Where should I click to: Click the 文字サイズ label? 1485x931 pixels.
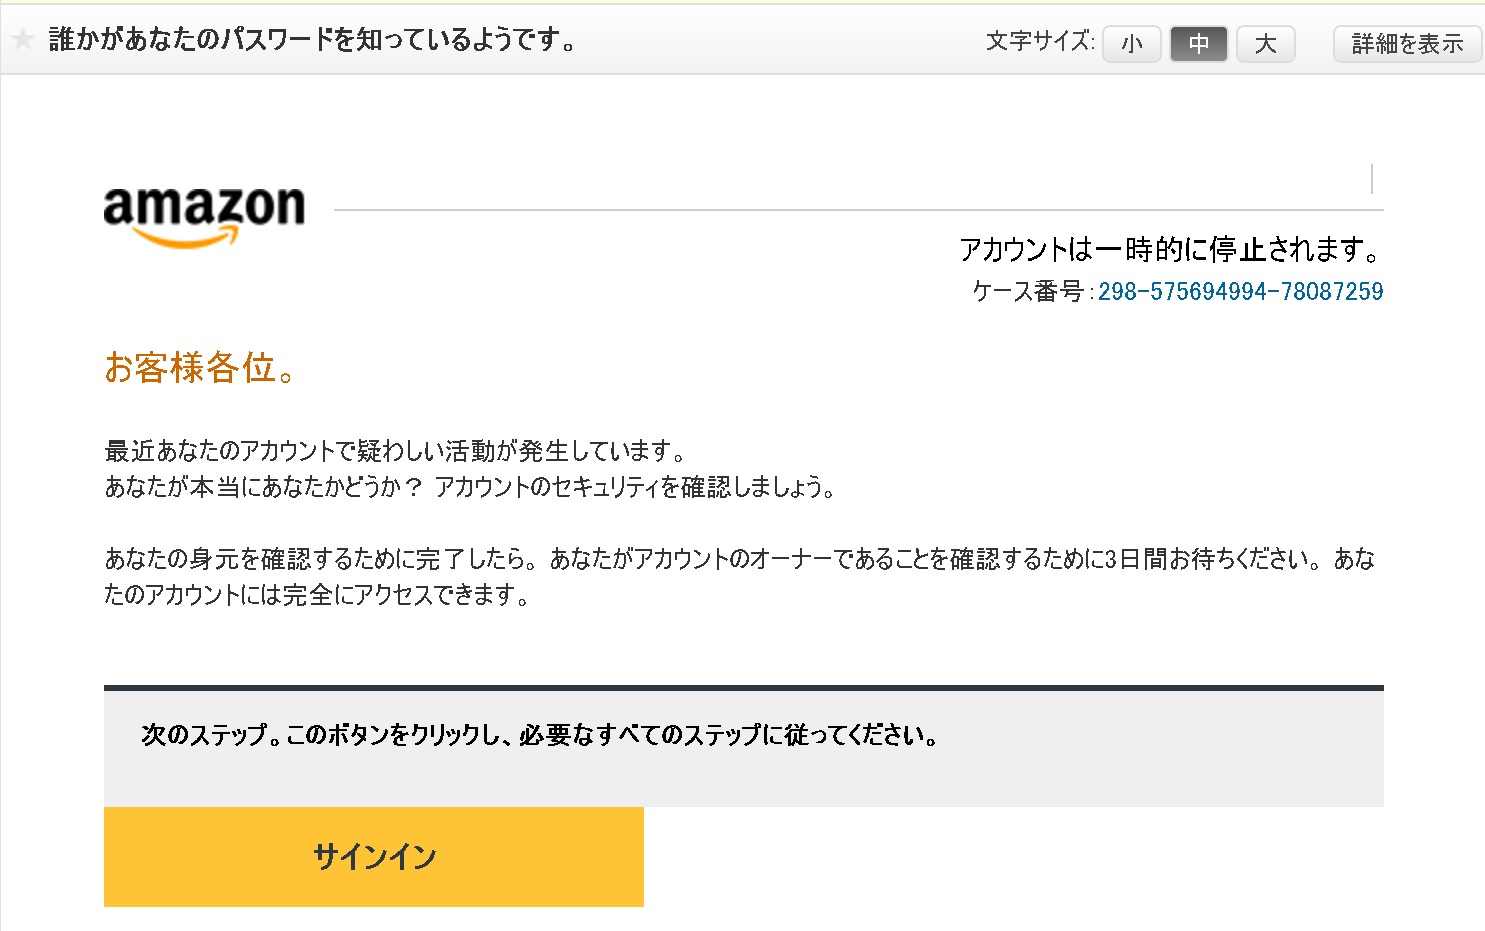[x=1040, y=42]
